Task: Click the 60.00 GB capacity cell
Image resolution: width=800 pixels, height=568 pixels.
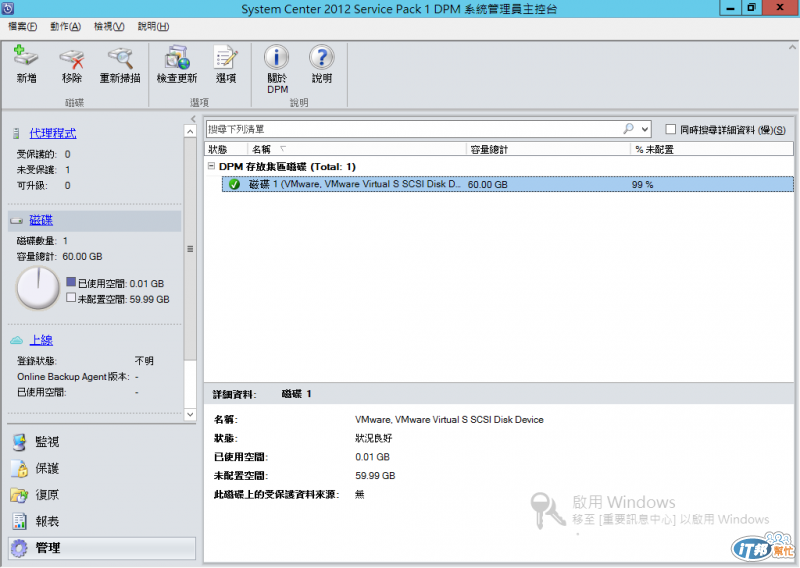Action: [x=488, y=185]
